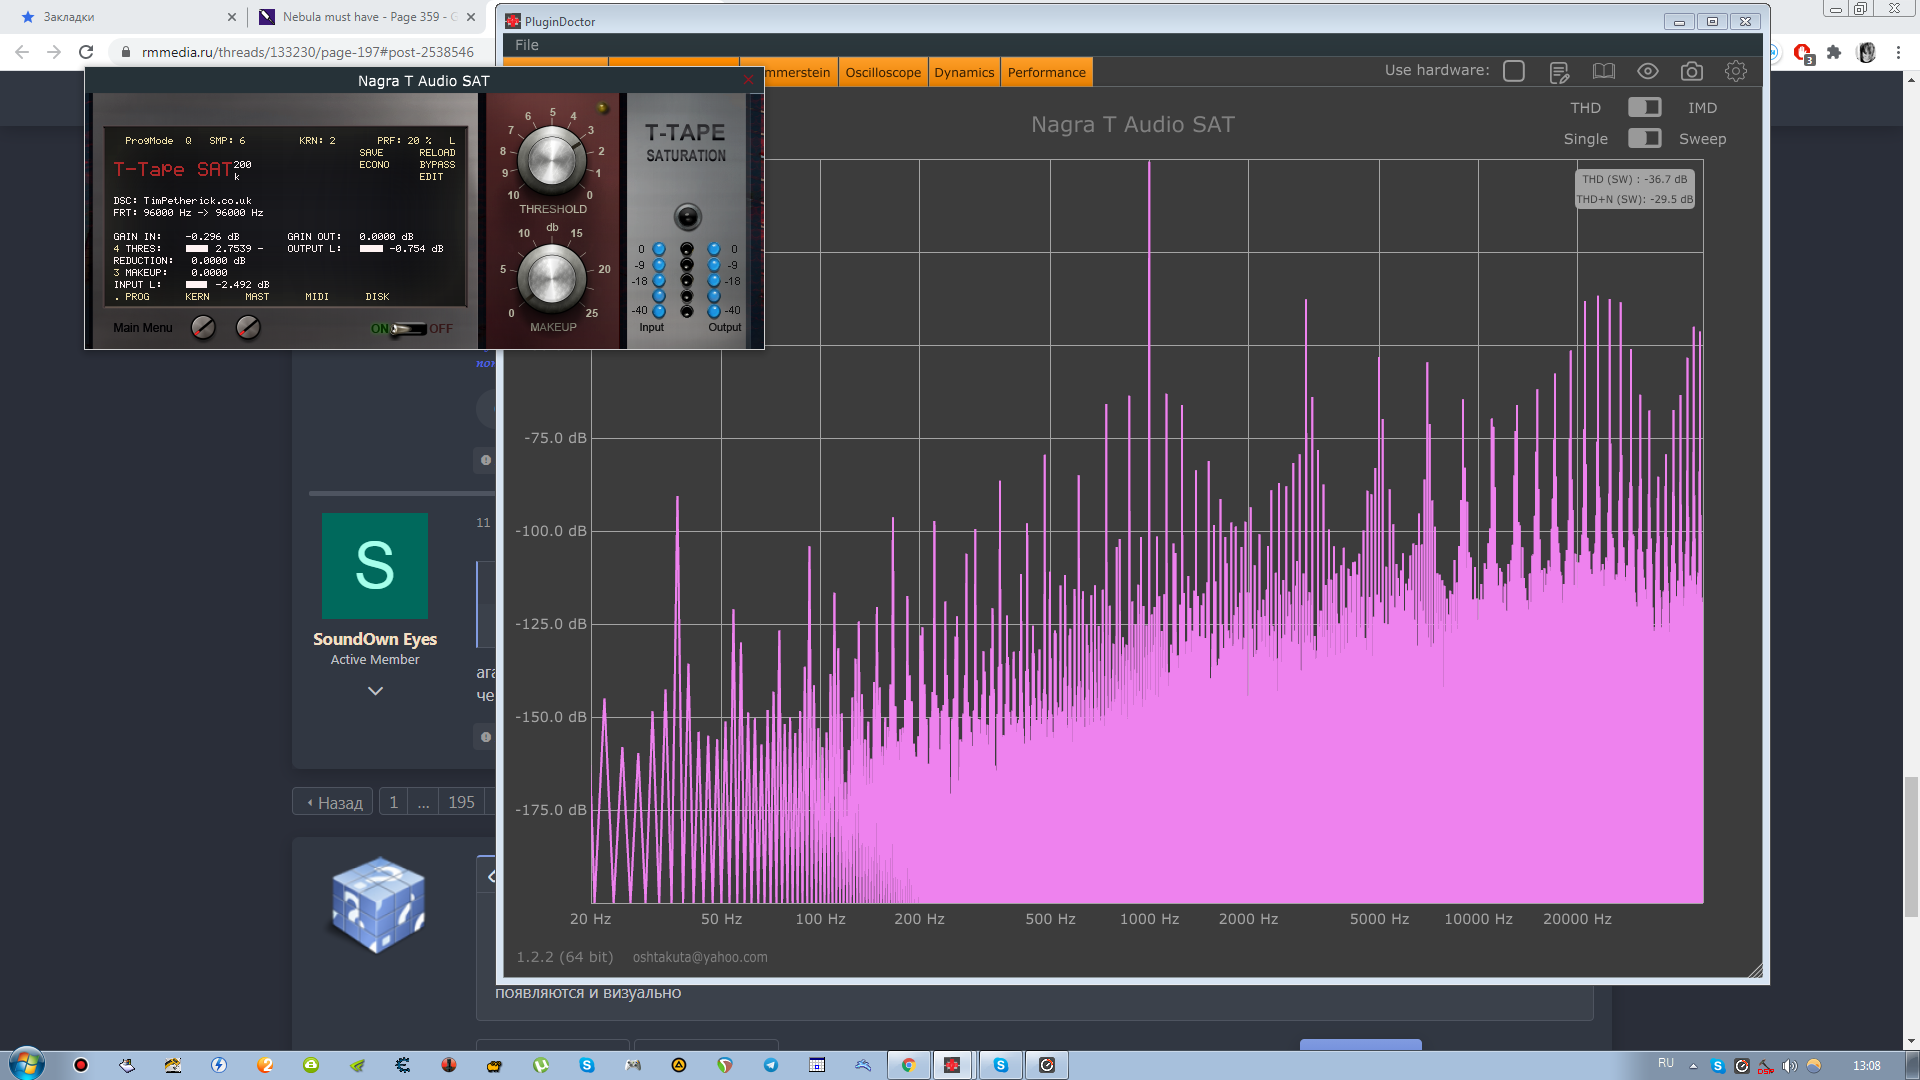Click ECONO in the Nagra display
1920x1080 pixels.
click(x=374, y=165)
